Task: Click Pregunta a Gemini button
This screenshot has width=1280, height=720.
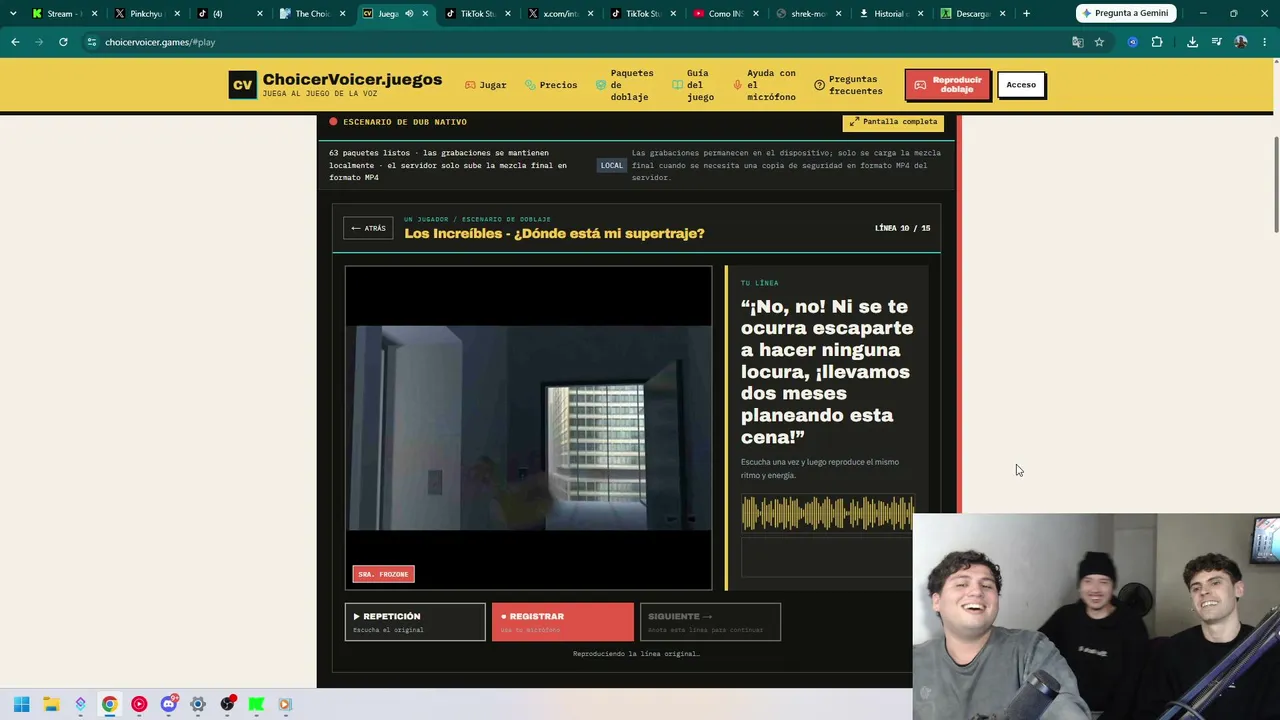Action: pyautogui.click(x=1126, y=13)
